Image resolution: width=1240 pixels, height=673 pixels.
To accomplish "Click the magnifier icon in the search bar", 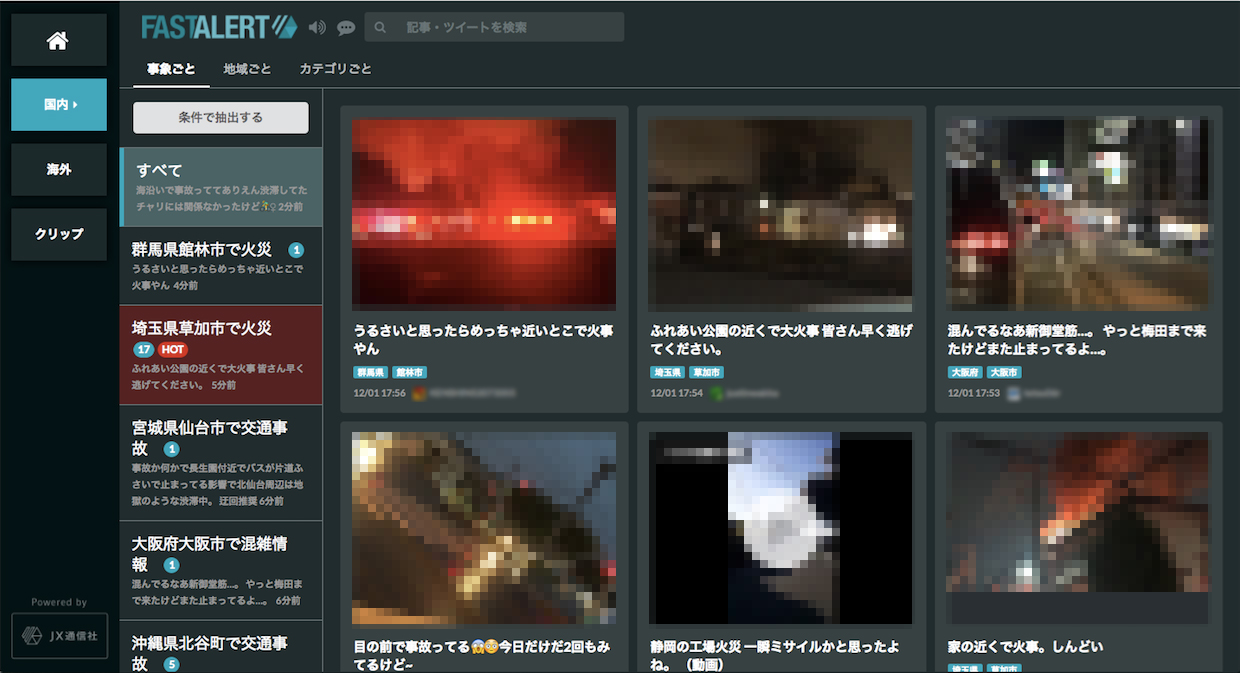I will pyautogui.click(x=379, y=27).
